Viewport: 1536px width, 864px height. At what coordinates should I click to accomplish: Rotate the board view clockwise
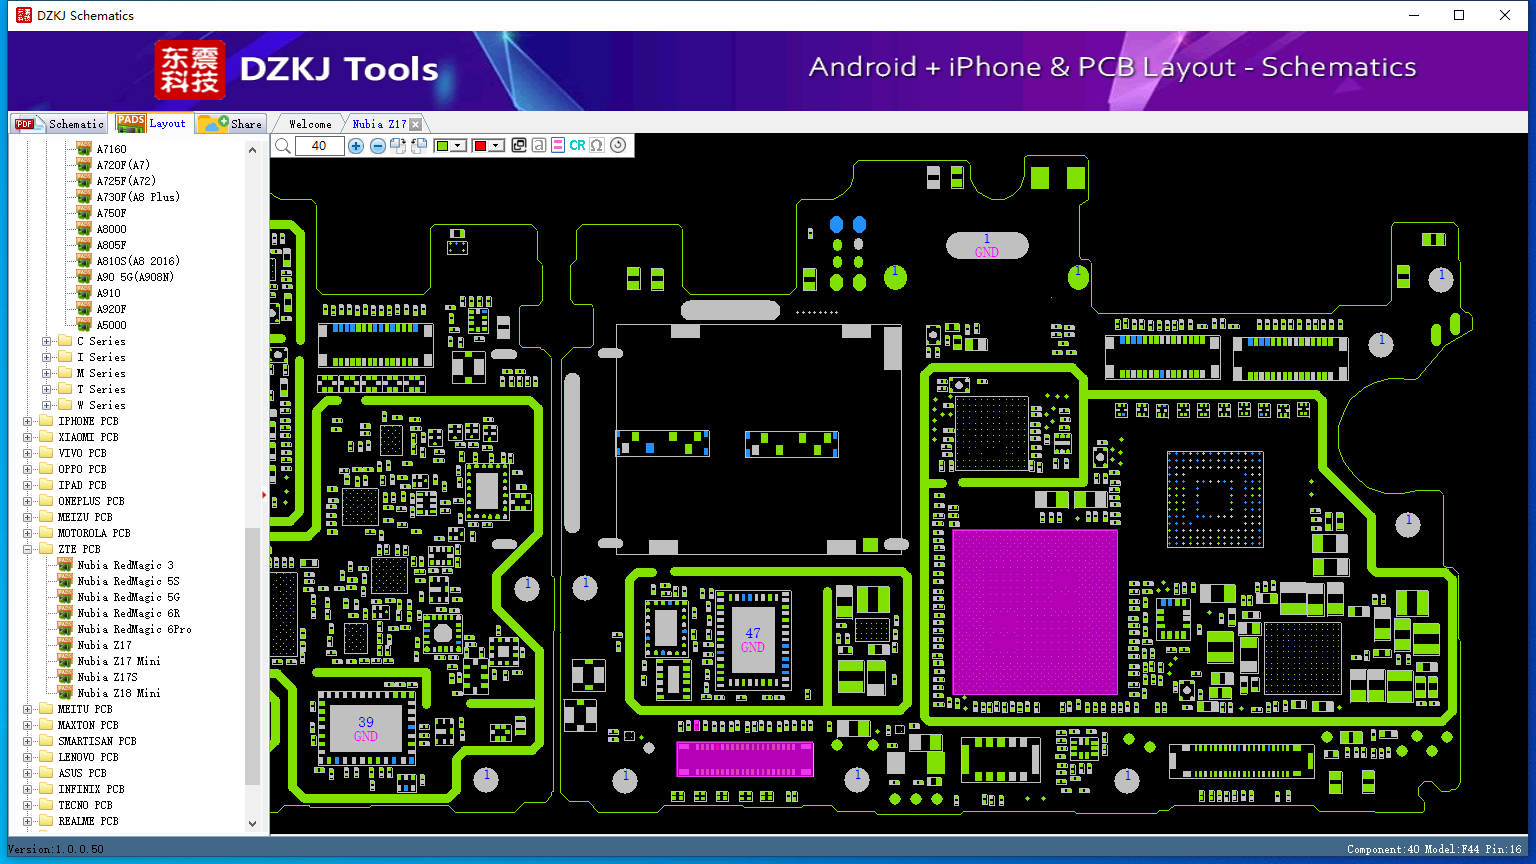coord(398,146)
